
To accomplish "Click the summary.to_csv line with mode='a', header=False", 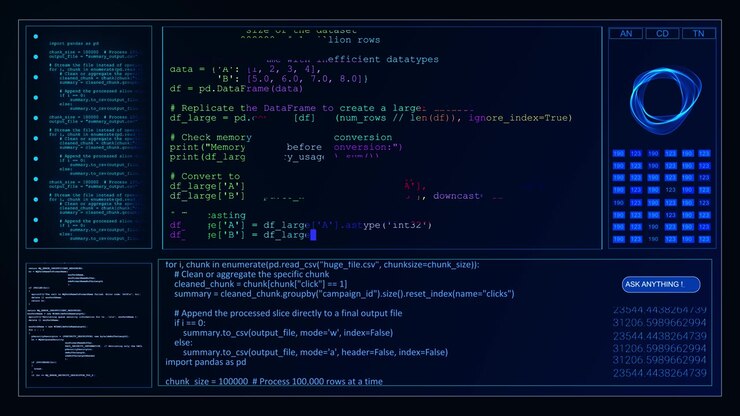I will click(315, 352).
